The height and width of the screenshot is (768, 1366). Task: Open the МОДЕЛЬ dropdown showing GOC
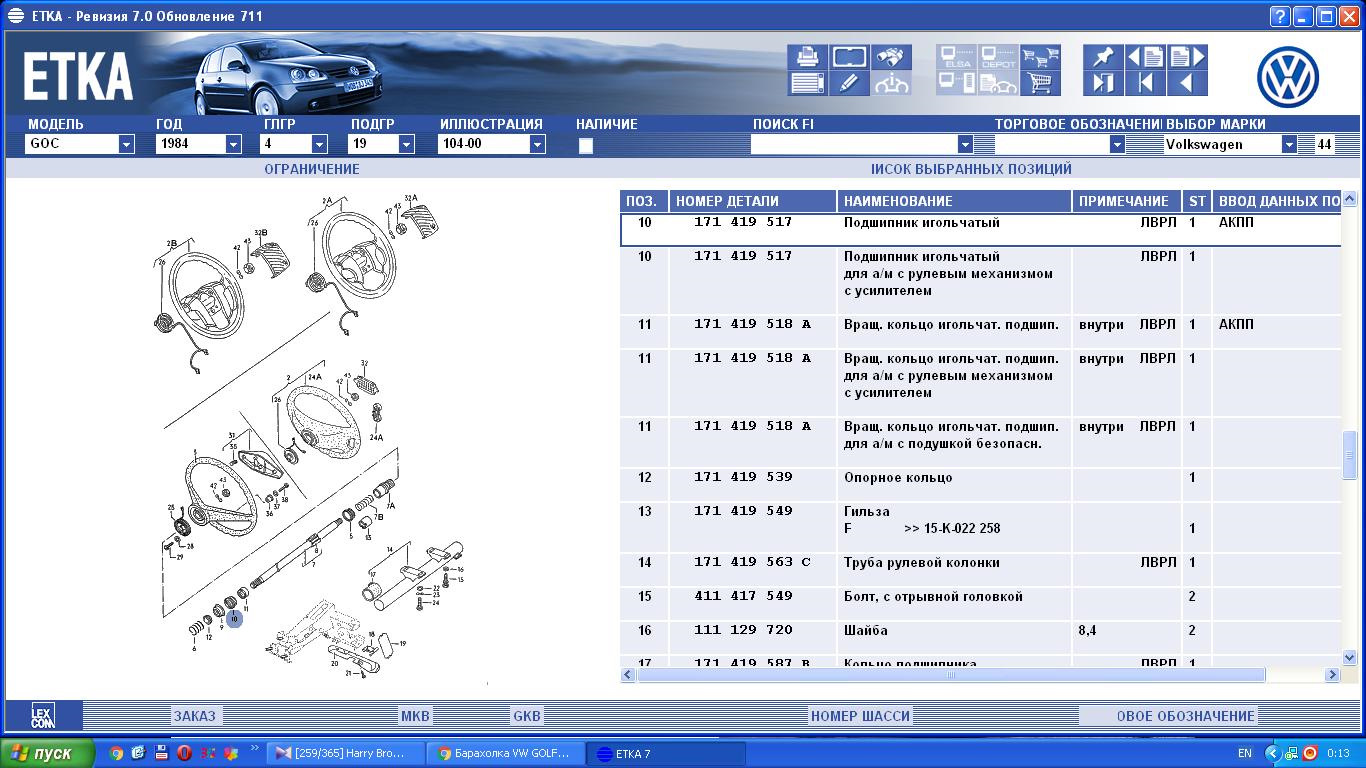126,144
